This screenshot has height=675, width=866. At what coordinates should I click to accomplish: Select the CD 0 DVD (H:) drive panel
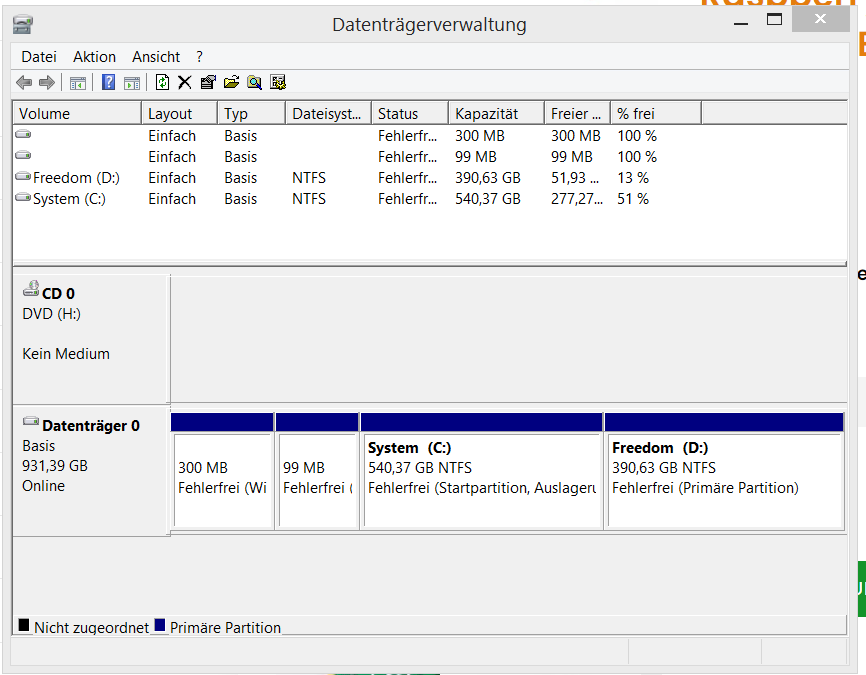[x=91, y=339]
